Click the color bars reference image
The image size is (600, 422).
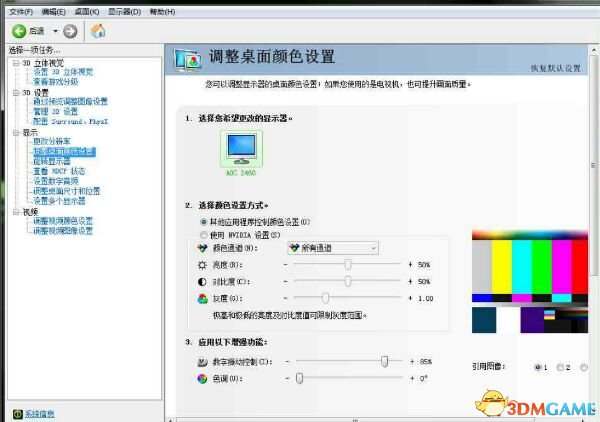(x=530, y=282)
